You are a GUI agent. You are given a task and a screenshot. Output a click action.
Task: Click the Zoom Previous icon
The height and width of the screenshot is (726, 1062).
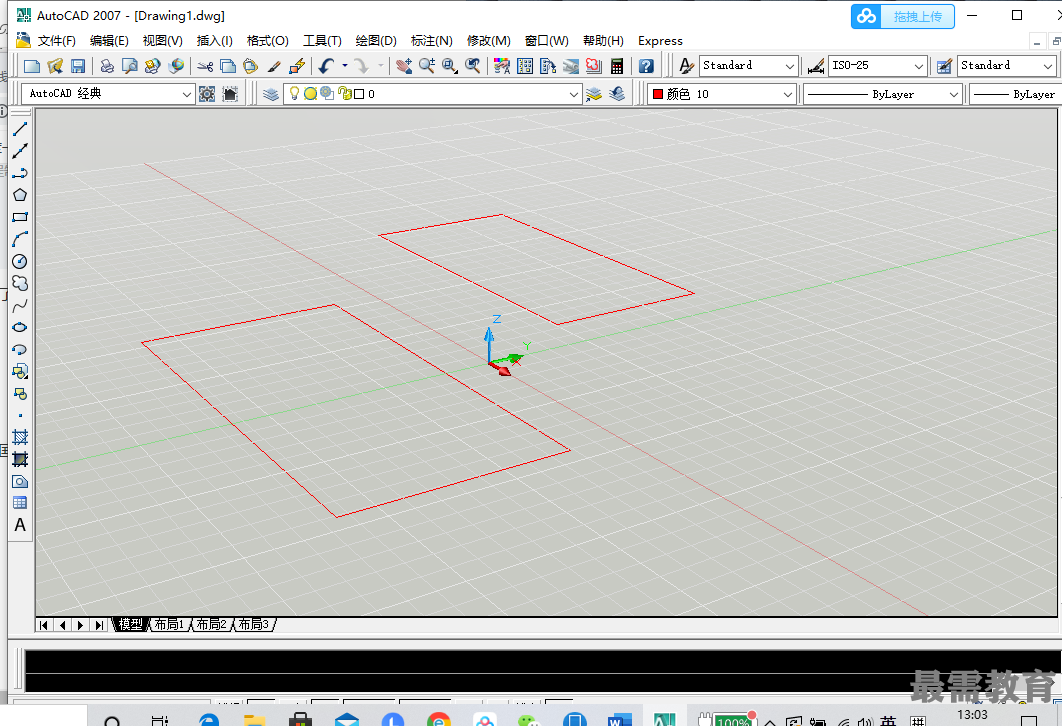click(x=473, y=66)
